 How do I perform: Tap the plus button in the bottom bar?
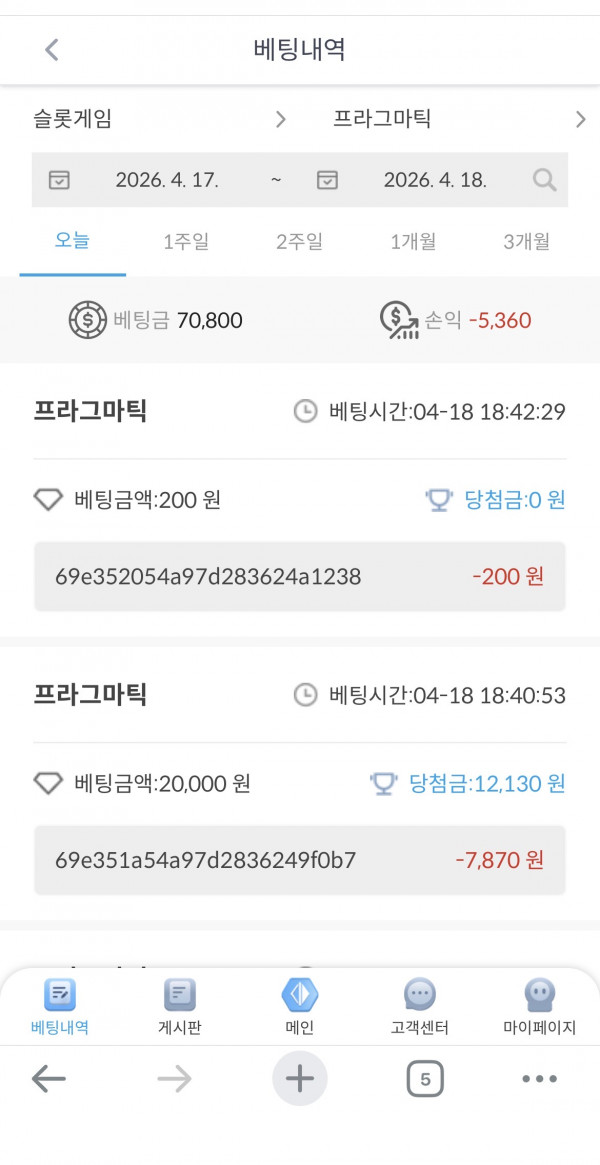pyautogui.click(x=300, y=1079)
